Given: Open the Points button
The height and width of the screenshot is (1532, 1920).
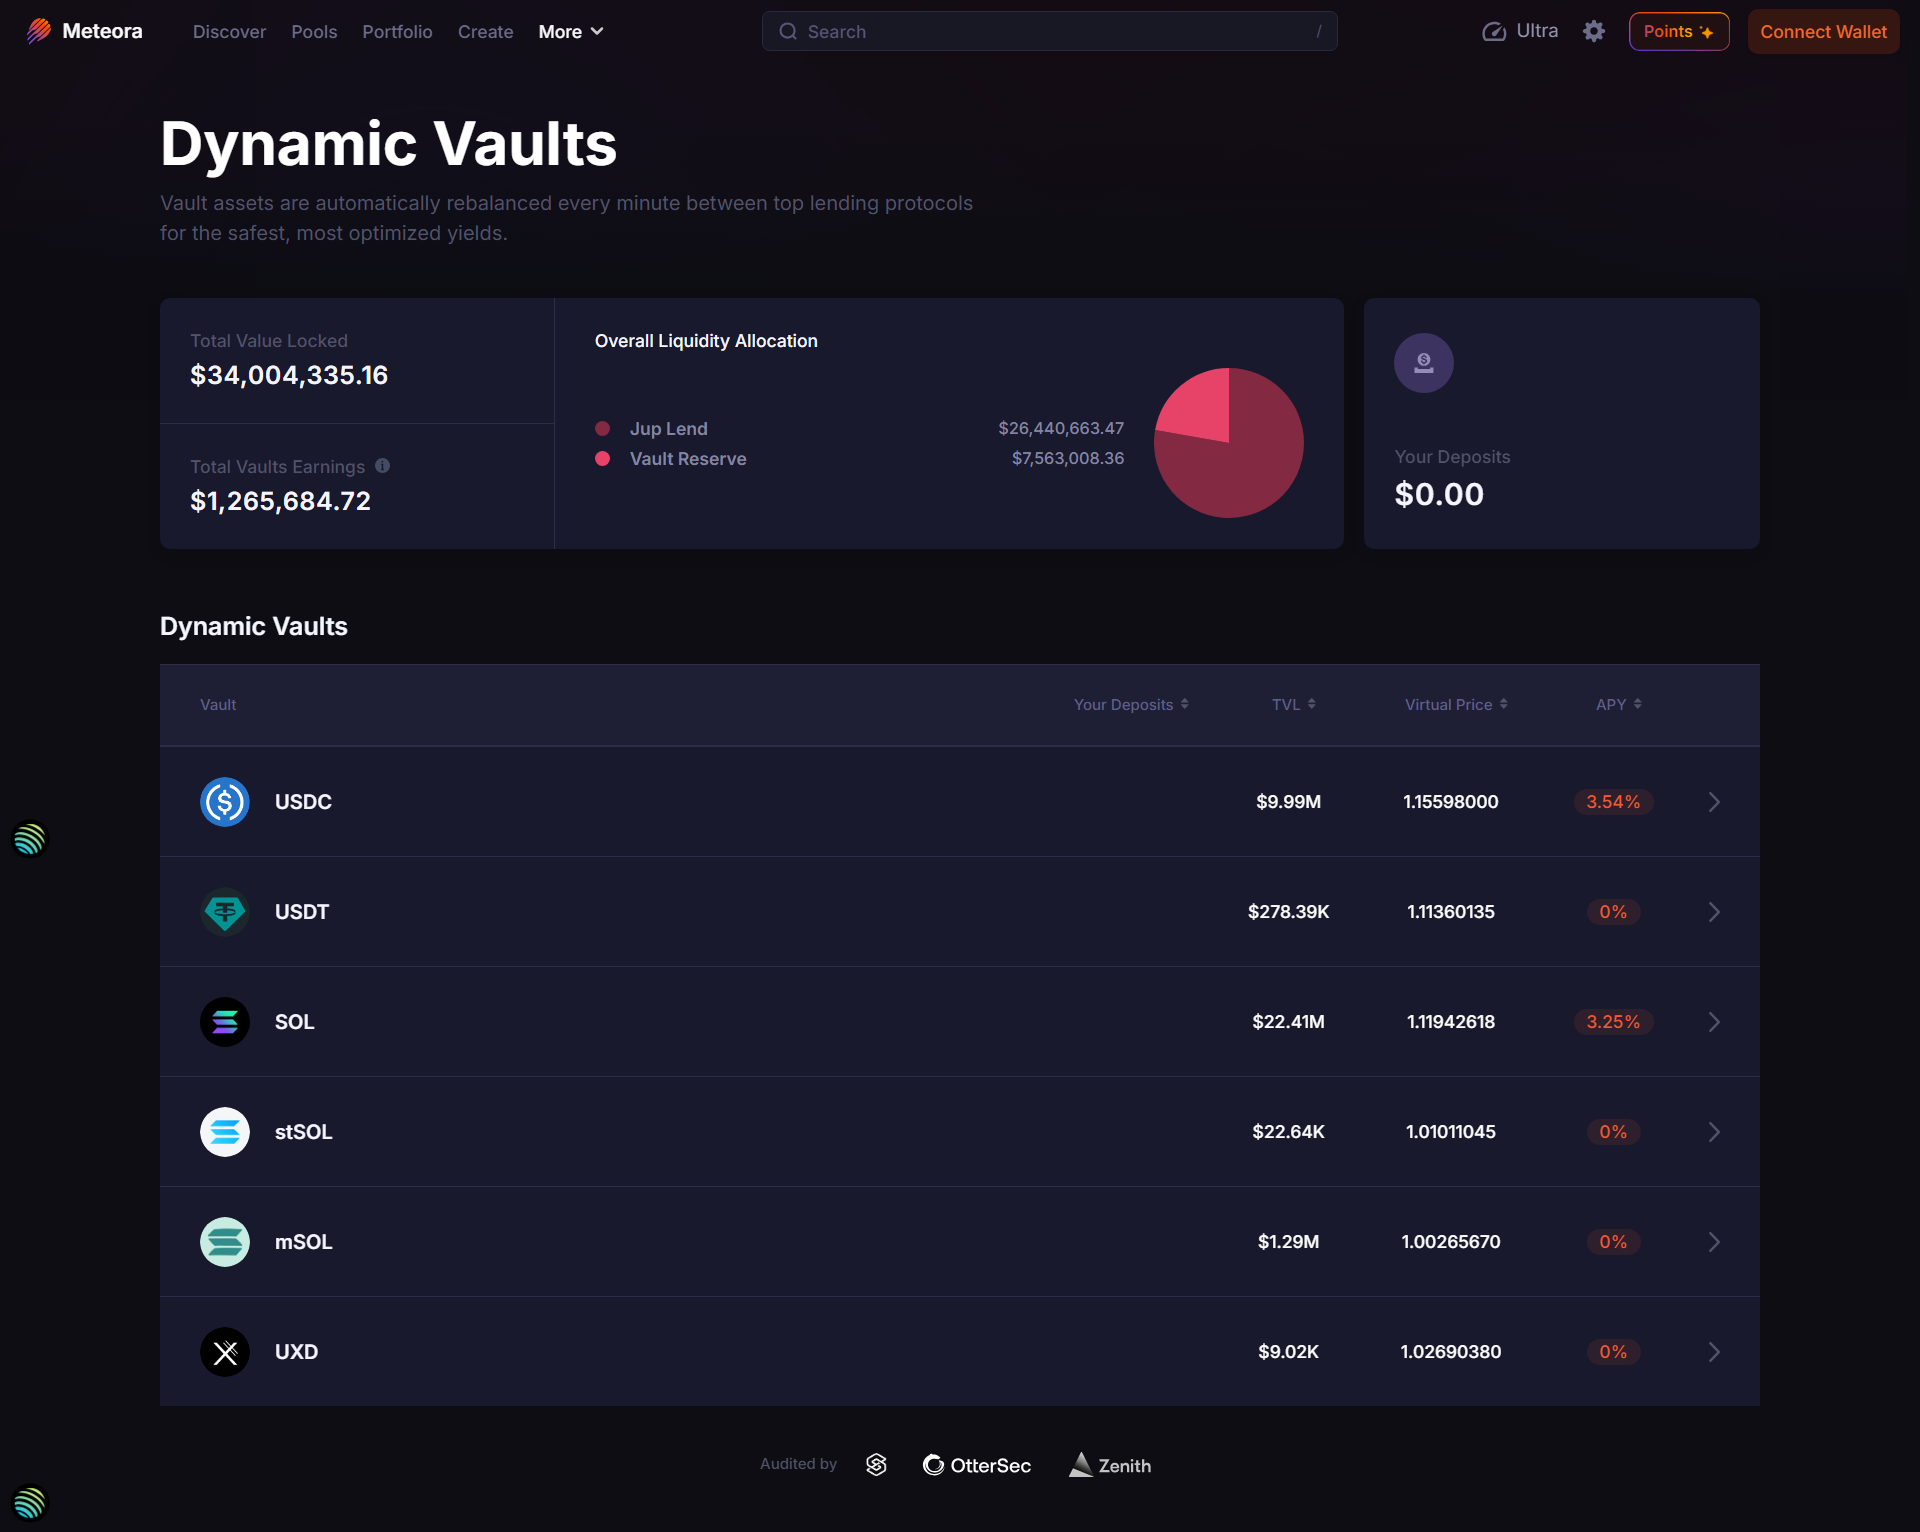Looking at the screenshot, I should 1678,31.
